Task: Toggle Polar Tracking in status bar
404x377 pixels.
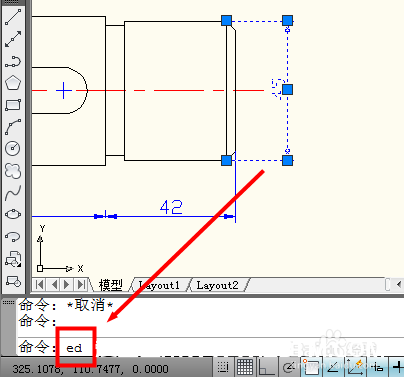Action: click(288, 368)
